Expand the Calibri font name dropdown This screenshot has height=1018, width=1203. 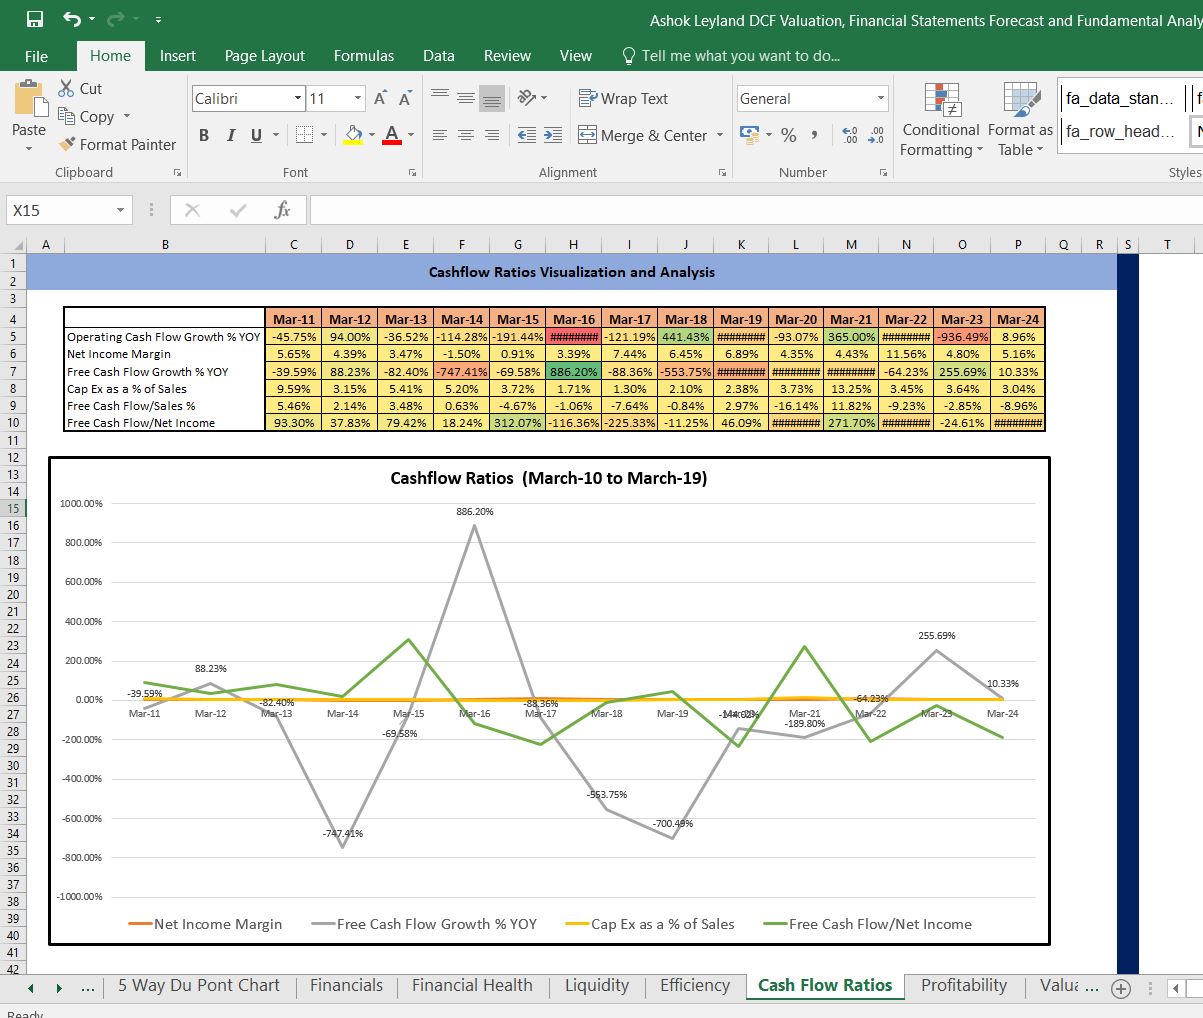(x=298, y=98)
